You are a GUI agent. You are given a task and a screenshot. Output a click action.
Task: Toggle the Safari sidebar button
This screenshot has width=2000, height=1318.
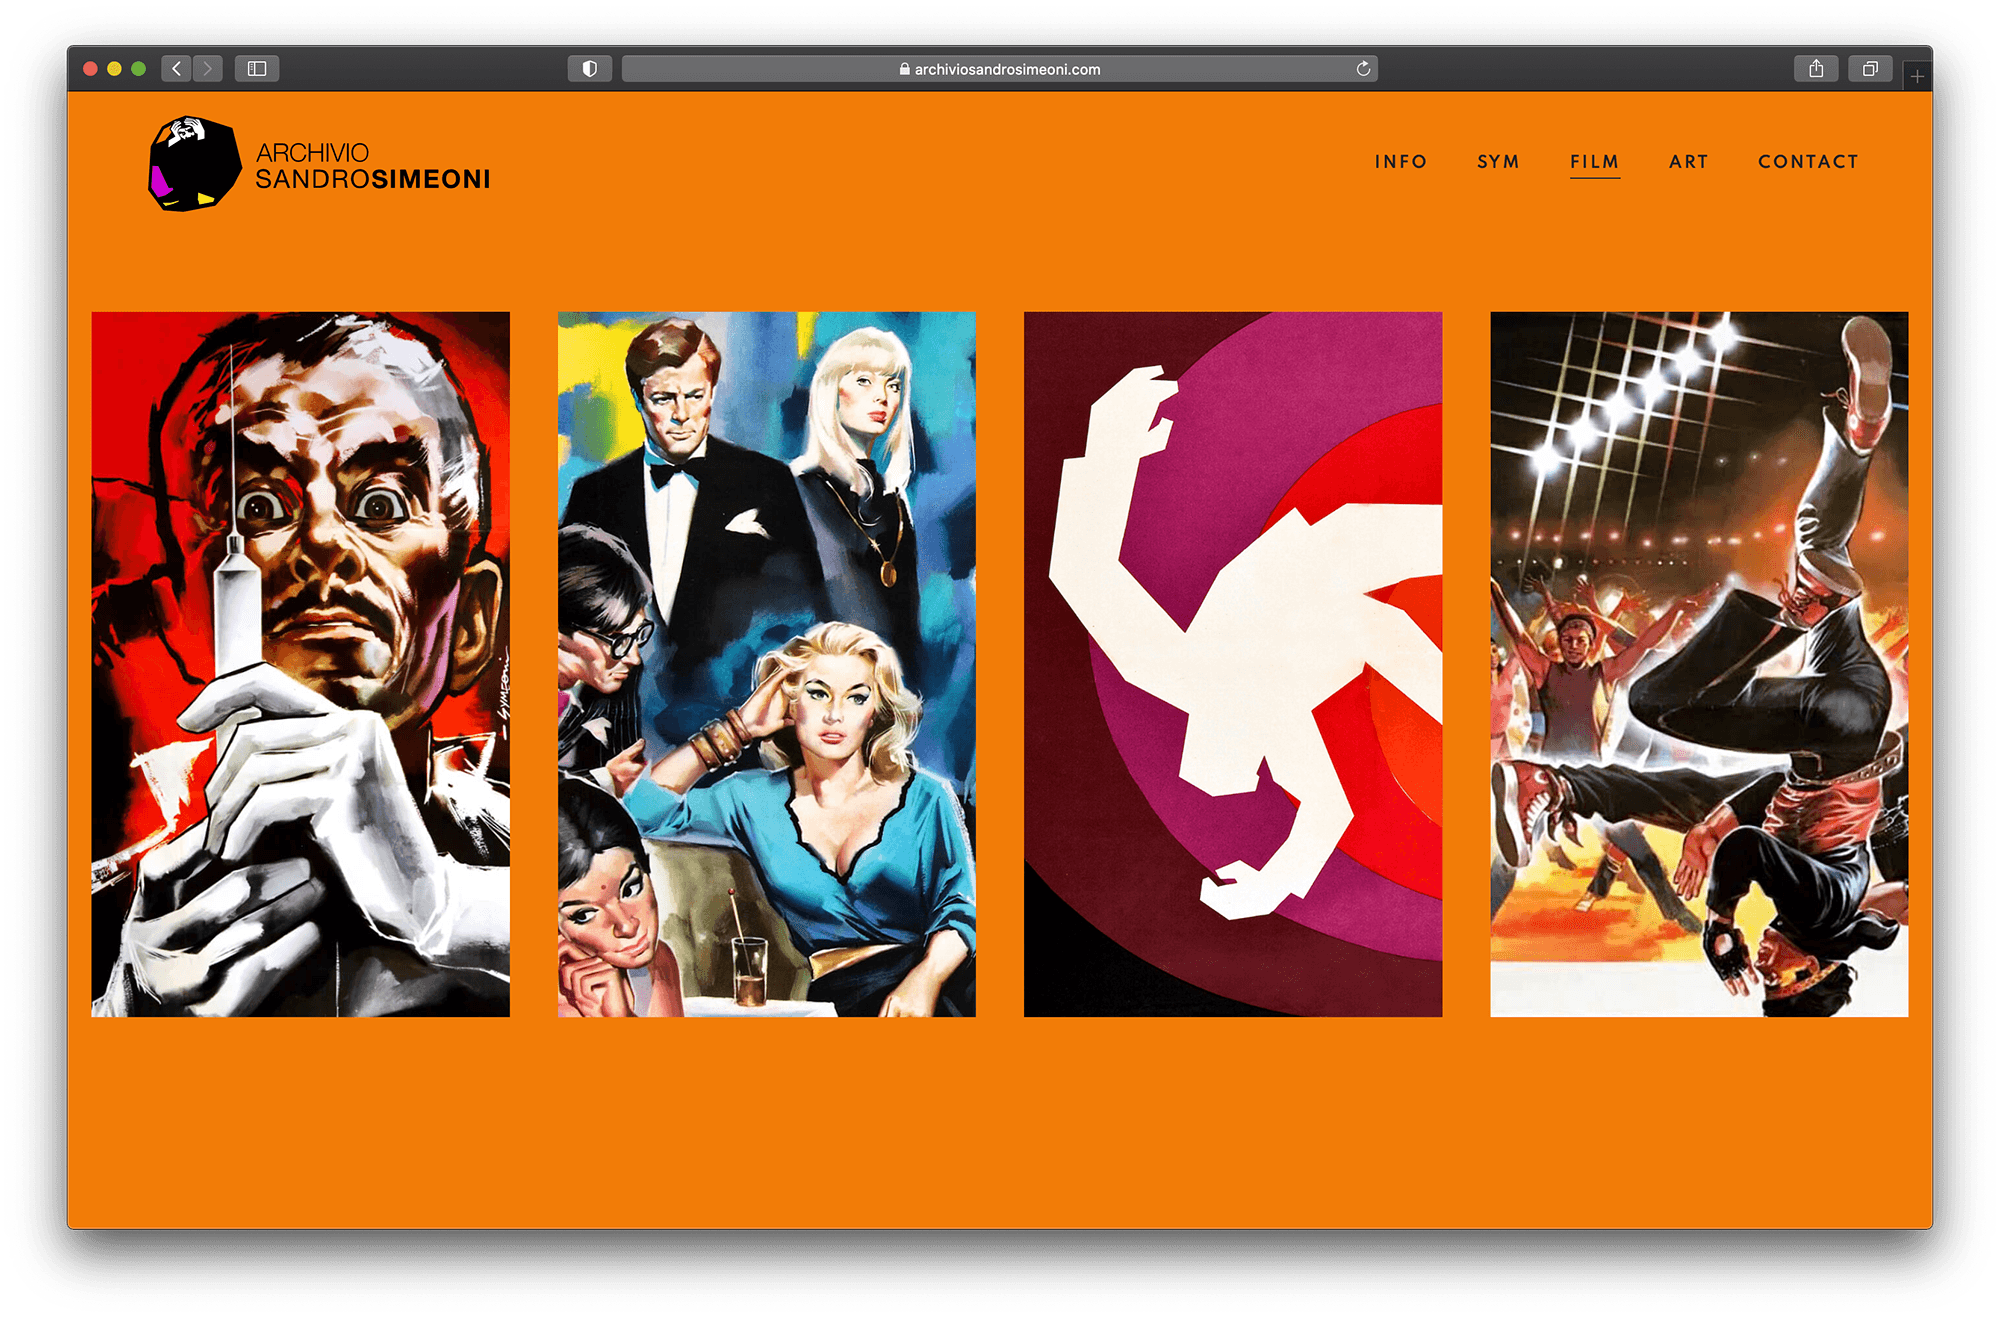[257, 68]
